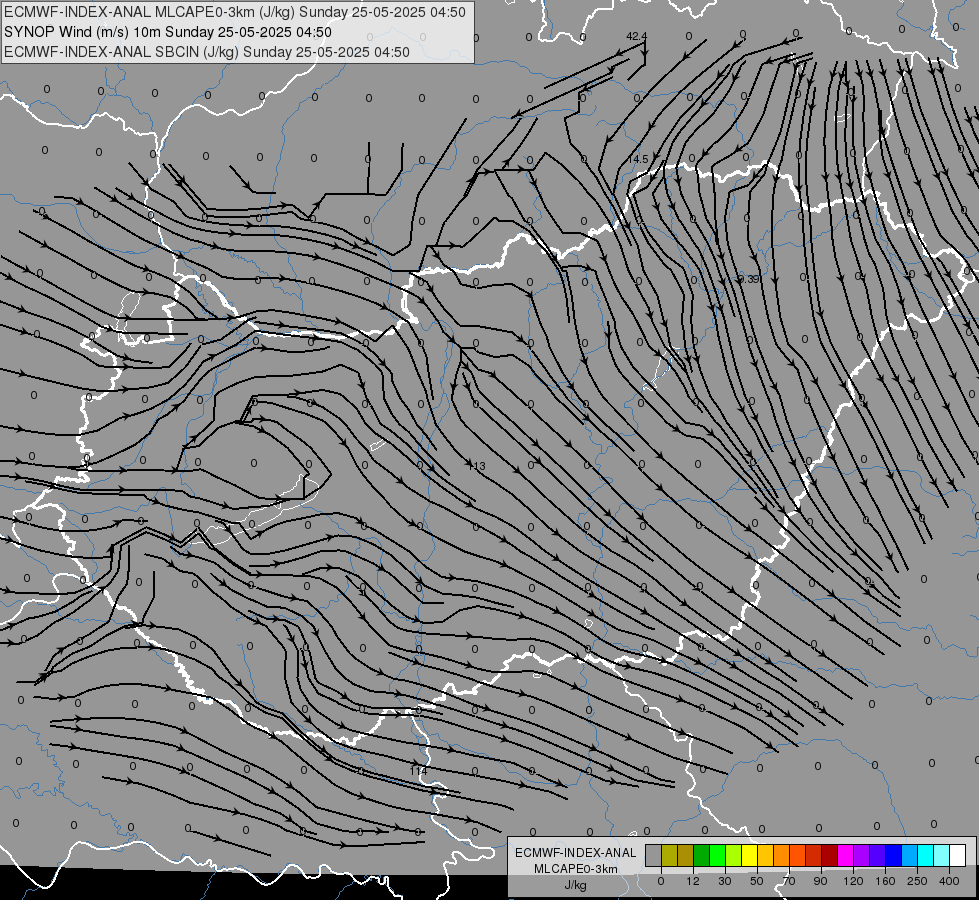The width and height of the screenshot is (979, 900).
Task: Click the SYNOP Wind 10m title line
Action: click(x=167, y=32)
